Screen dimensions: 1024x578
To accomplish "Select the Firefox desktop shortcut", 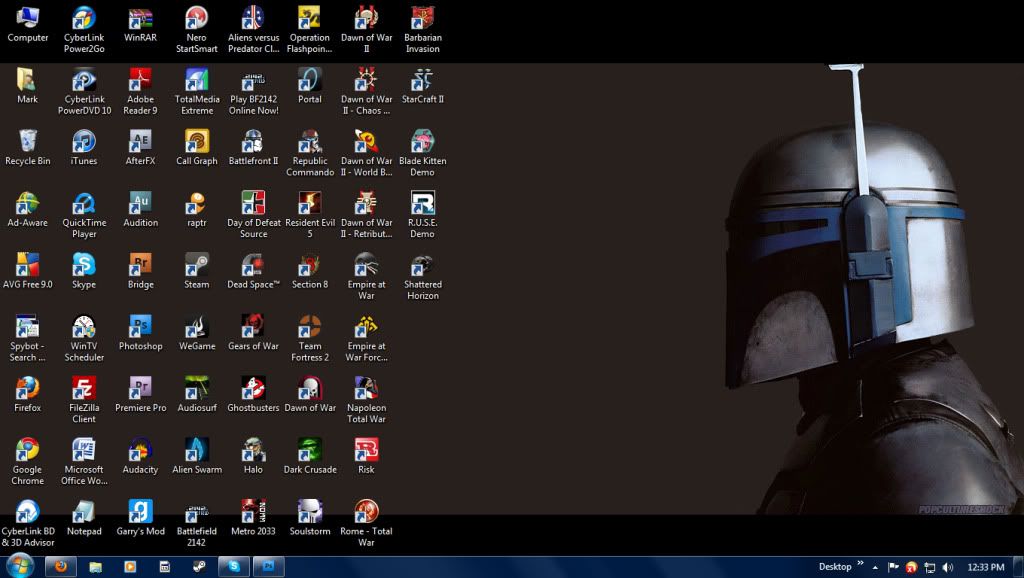I will (27, 394).
